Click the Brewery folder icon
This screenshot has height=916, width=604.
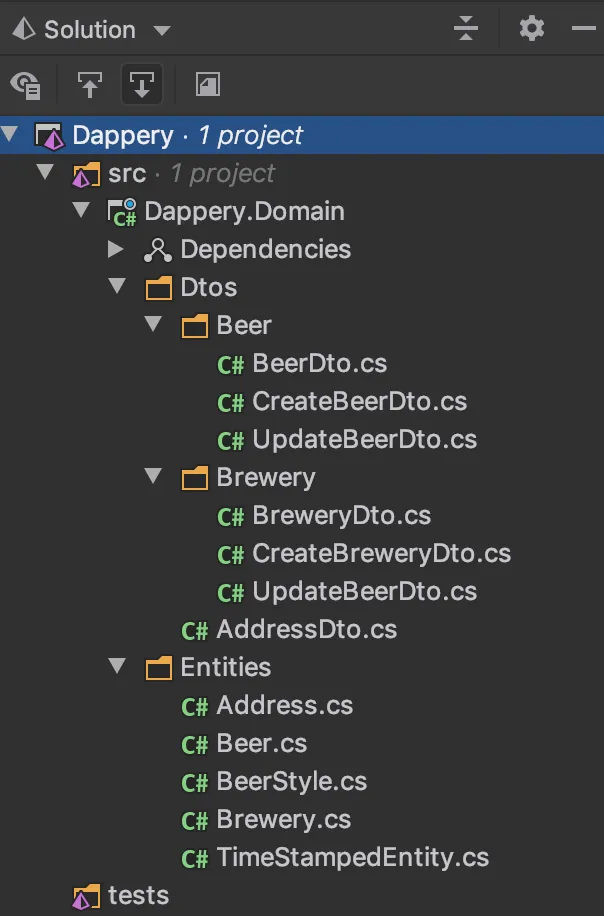(195, 478)
